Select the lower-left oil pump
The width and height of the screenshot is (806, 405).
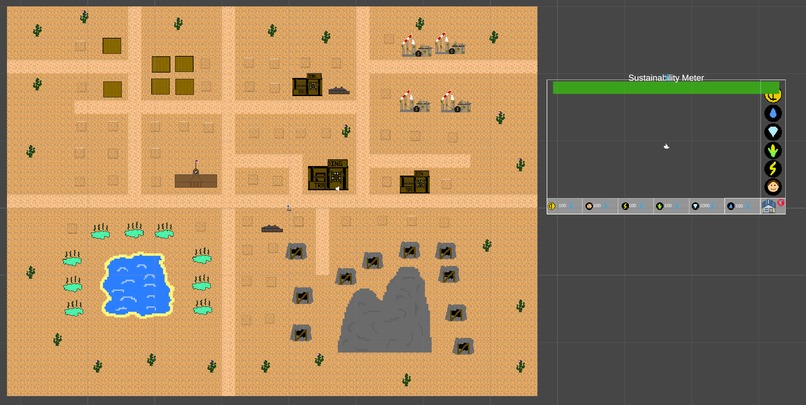415,102
